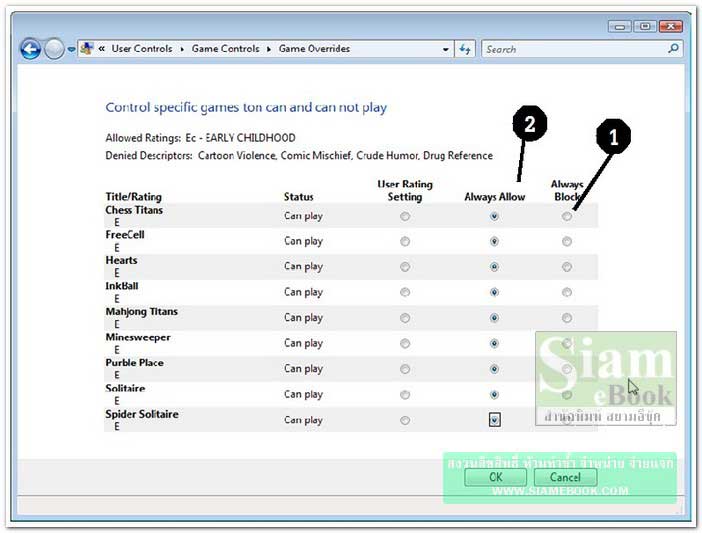Click the double chevron in address bar

pos(102,49)
